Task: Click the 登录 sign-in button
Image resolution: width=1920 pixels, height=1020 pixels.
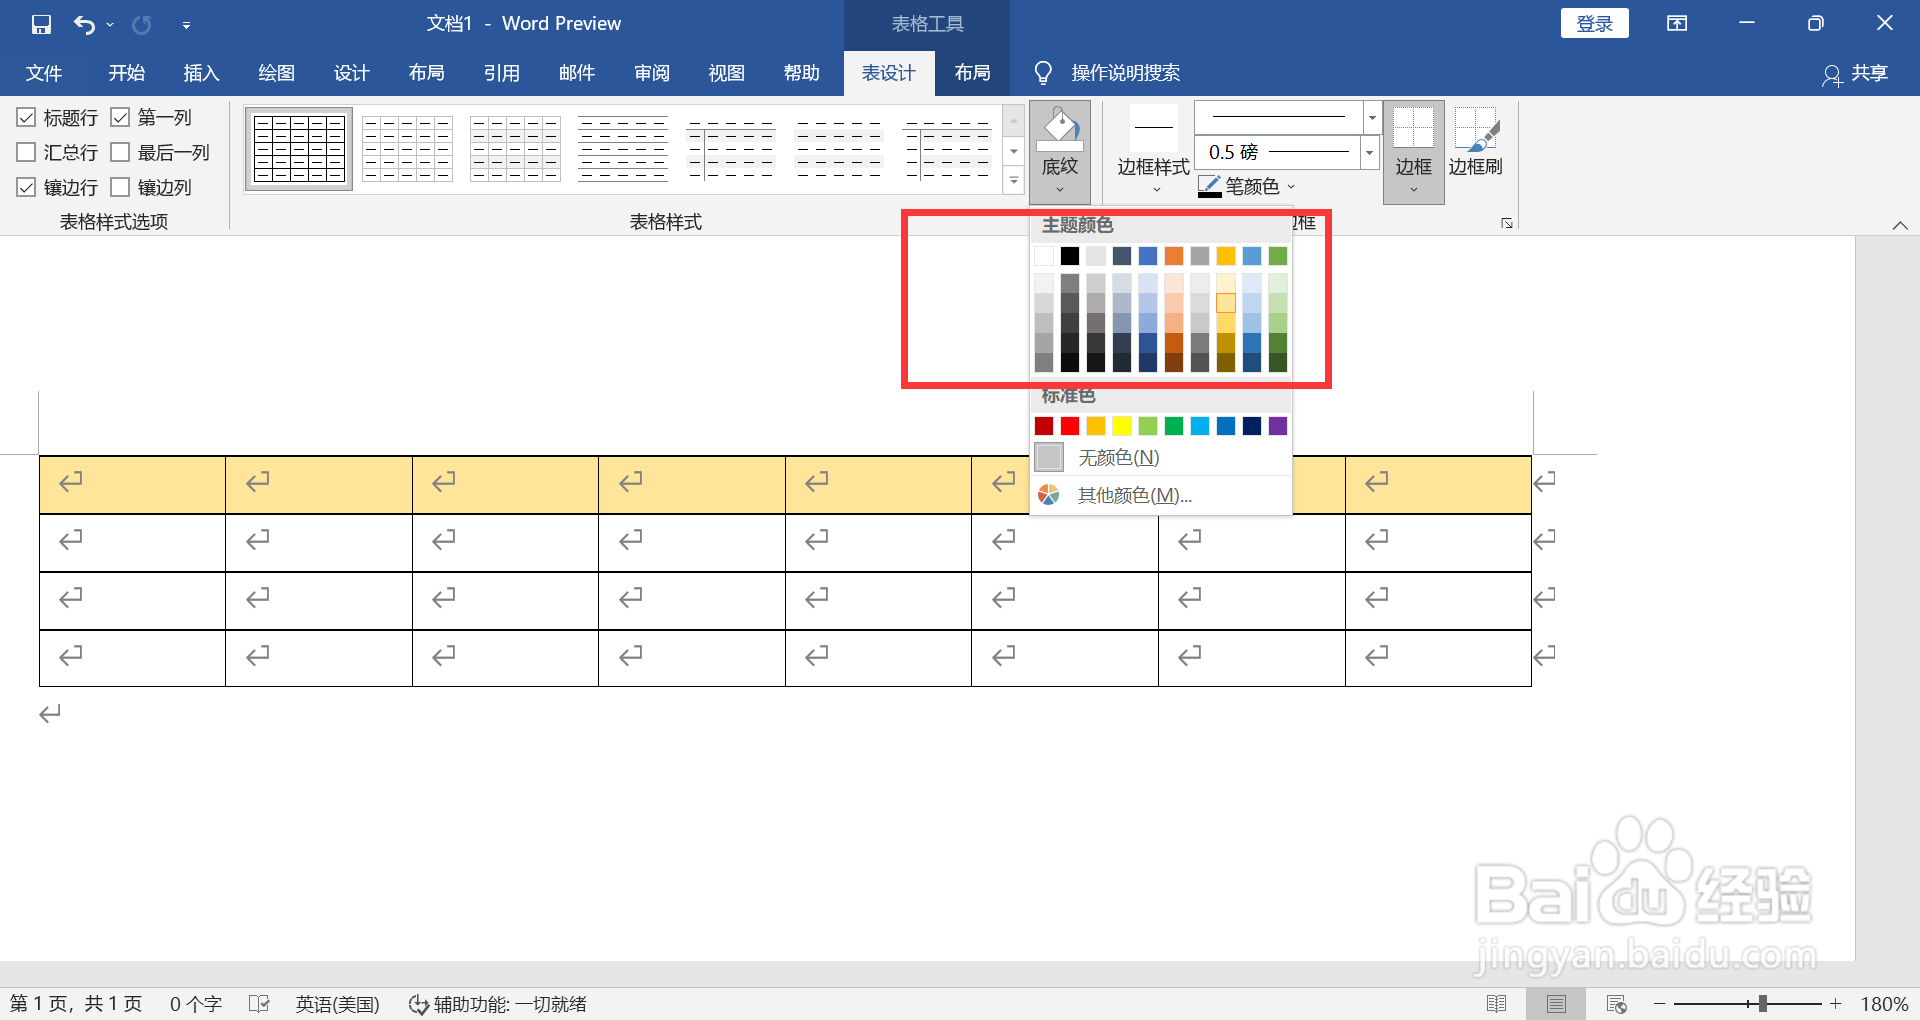Action: tap(1594, 24)
